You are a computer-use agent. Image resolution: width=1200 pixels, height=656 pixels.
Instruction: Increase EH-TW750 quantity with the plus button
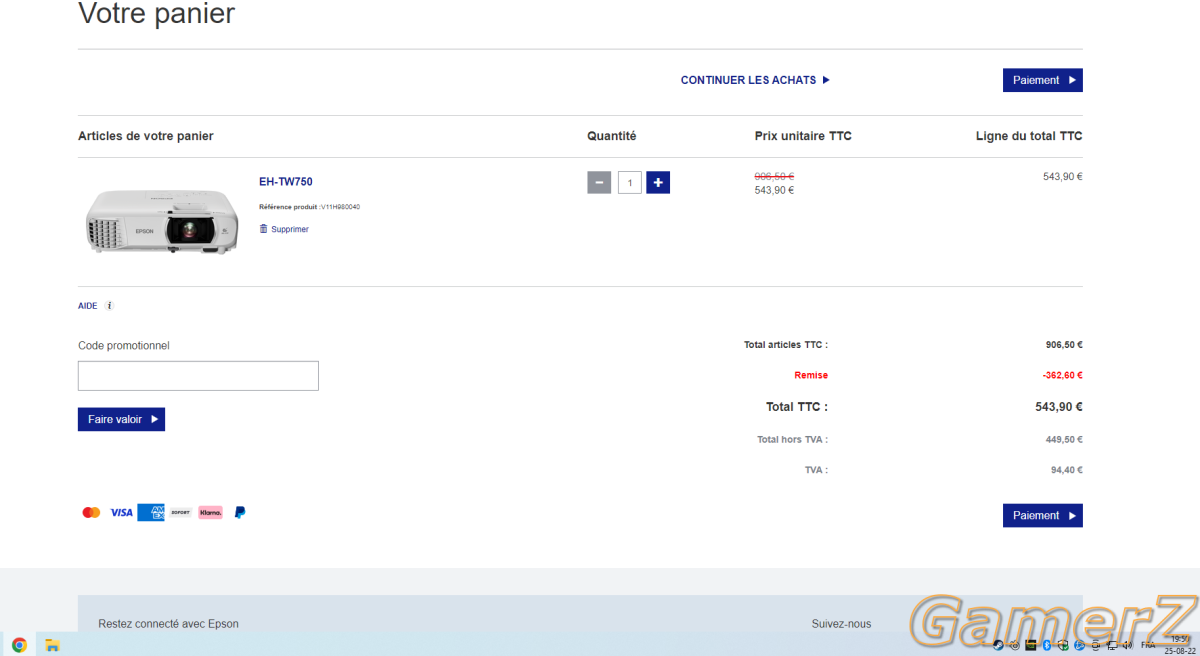point(658,182)
